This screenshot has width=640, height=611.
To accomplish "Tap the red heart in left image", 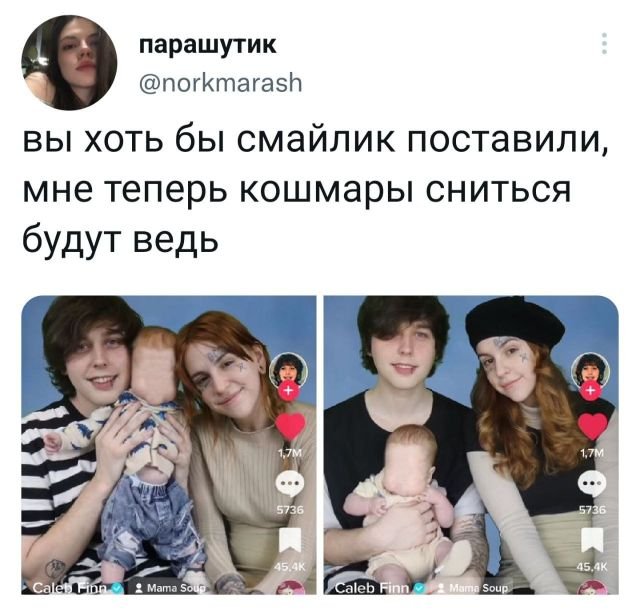I will pyautogui.click(x=291, y=427).
